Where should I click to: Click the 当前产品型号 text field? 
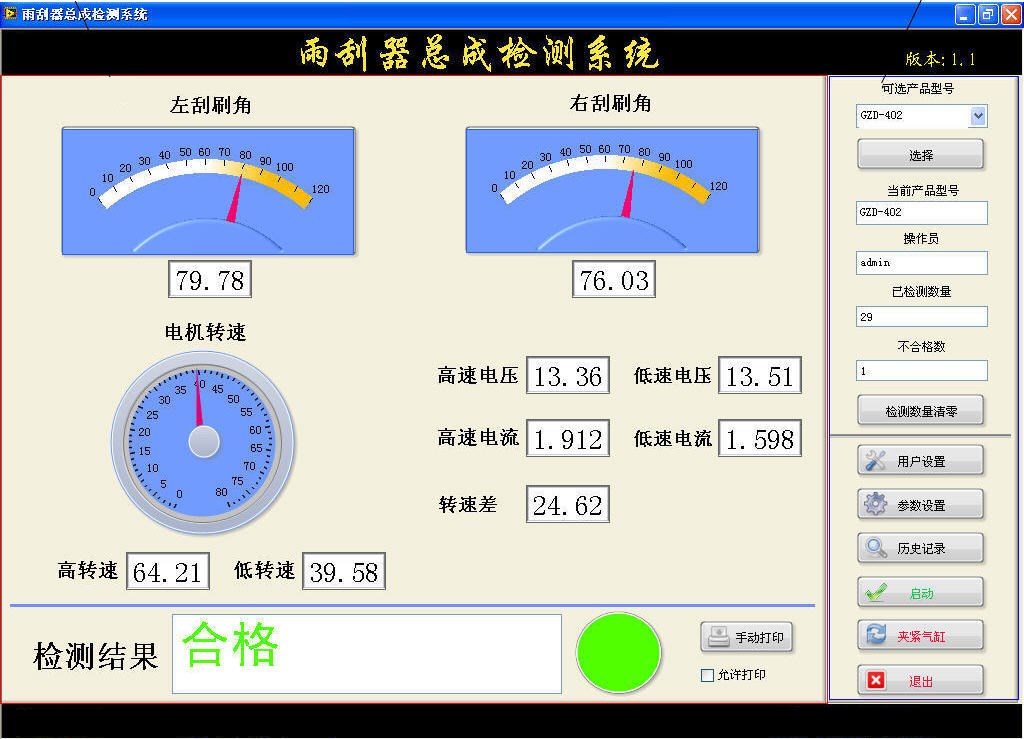point(921,213)
